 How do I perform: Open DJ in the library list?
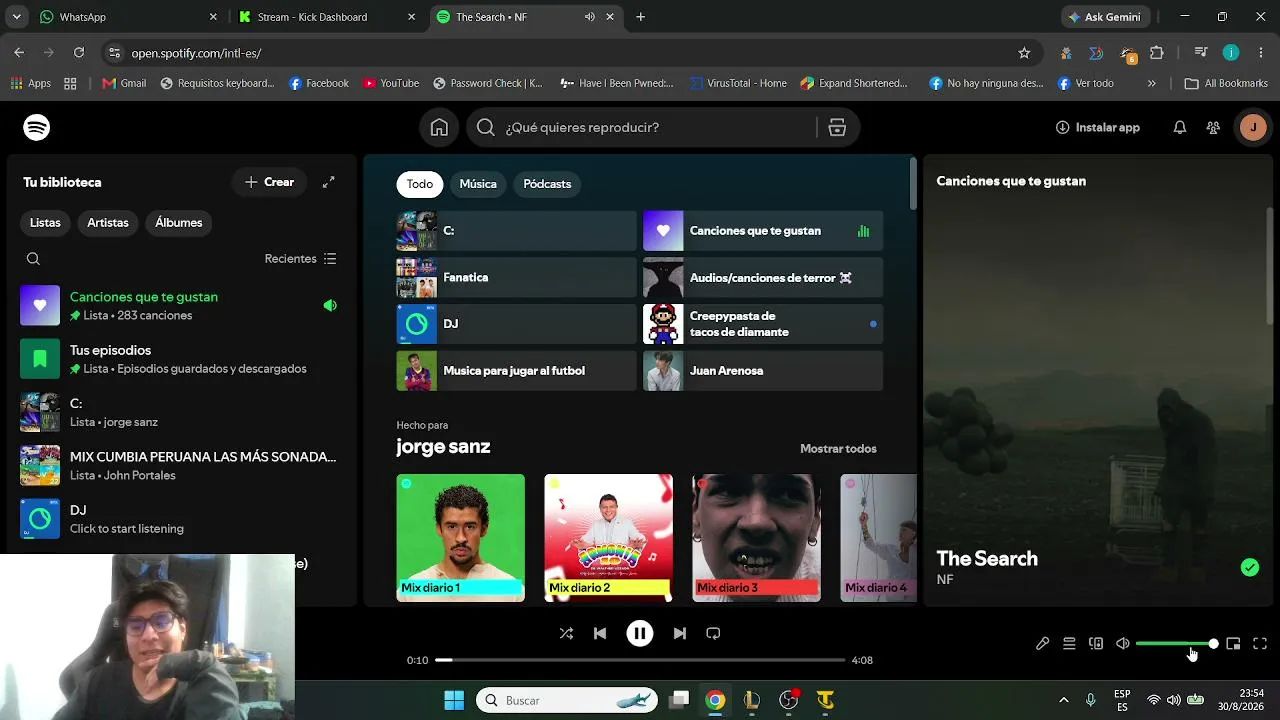(180, 519)
